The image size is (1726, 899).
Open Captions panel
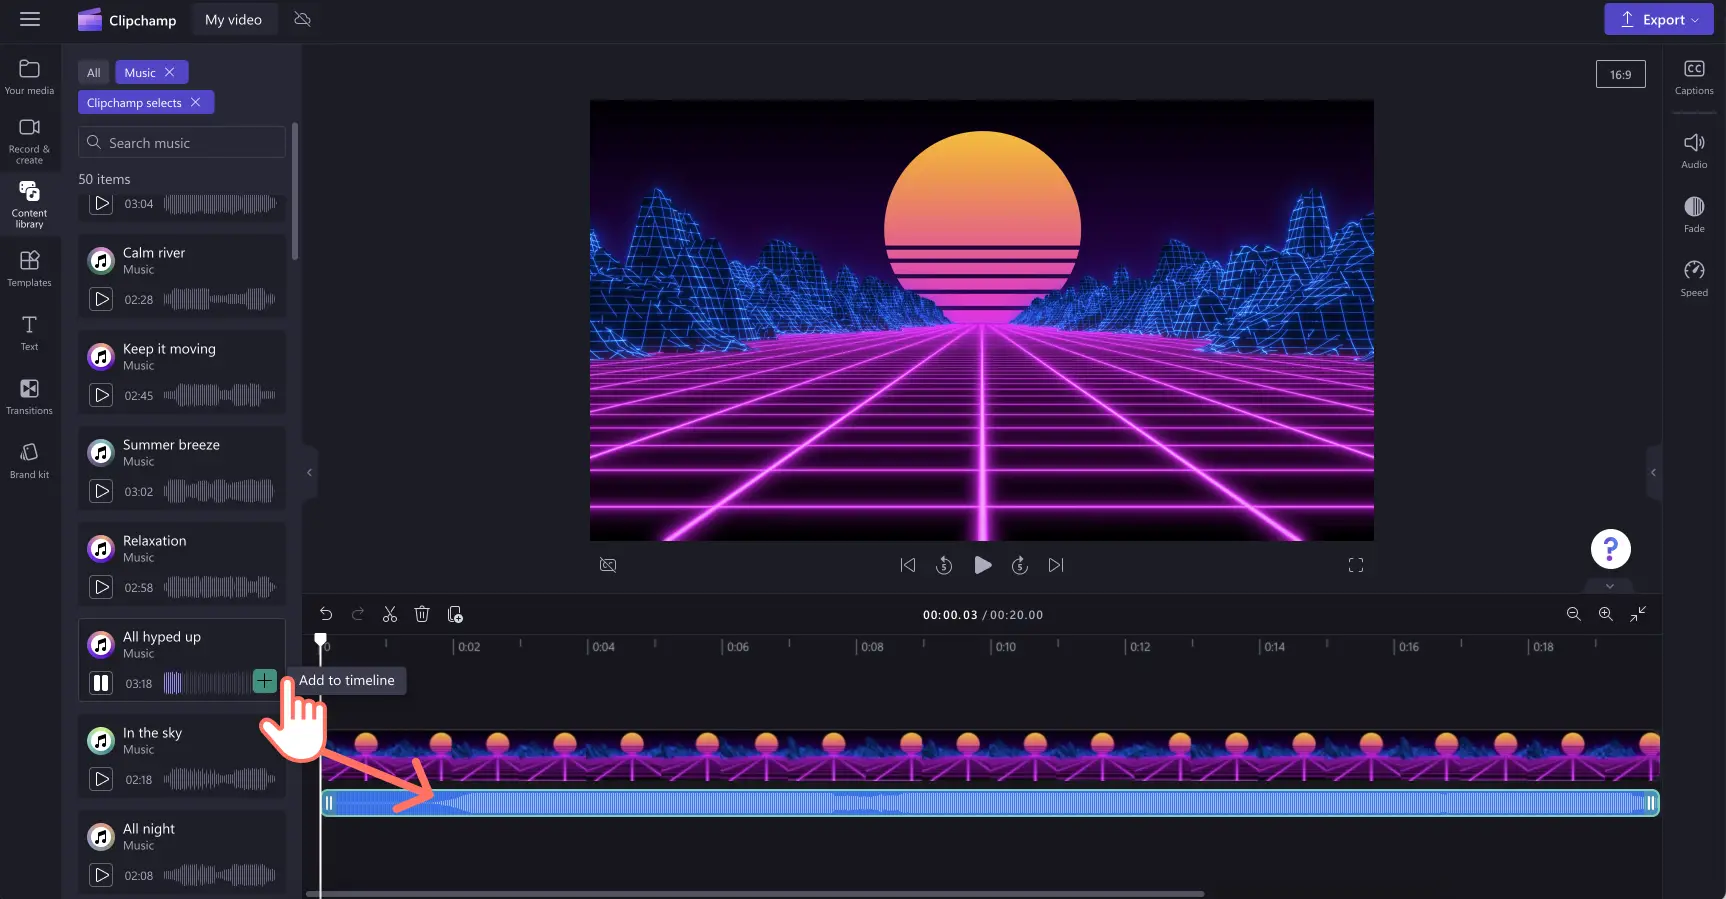point(1694,77)
